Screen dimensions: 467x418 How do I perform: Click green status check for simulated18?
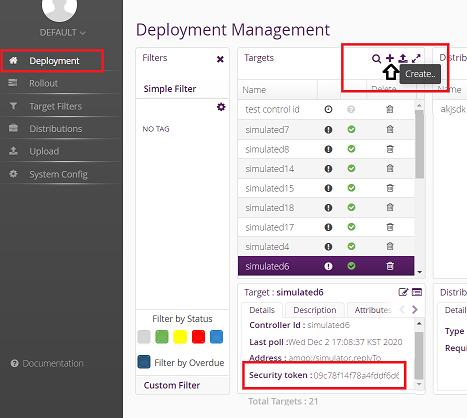pos(351,207)
